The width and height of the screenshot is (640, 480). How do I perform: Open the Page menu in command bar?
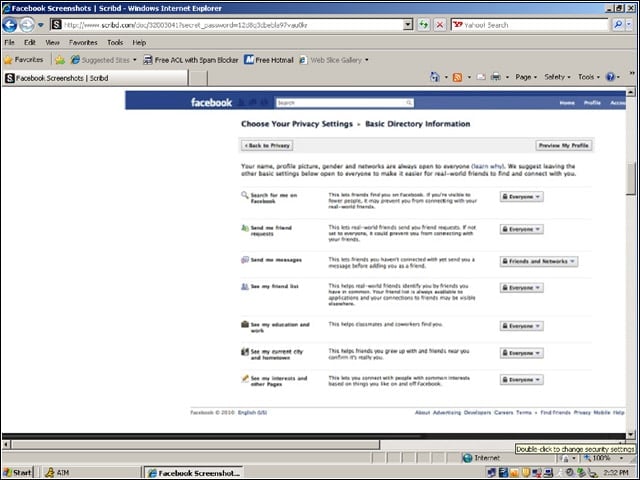(x=526, y=77)
